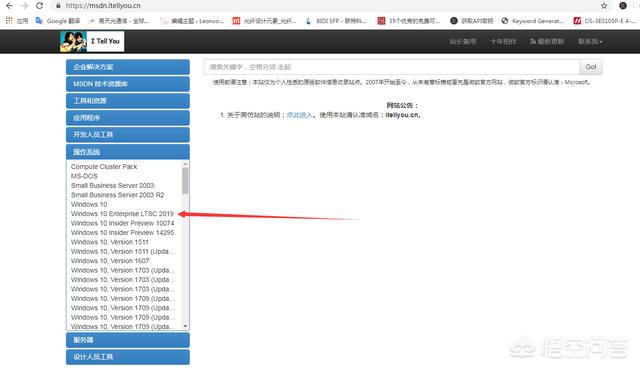Open the 35个优秀的免费 bookmark
Image resolution: width=640 pixels, height=370 pixels.
tap(409, 21)
